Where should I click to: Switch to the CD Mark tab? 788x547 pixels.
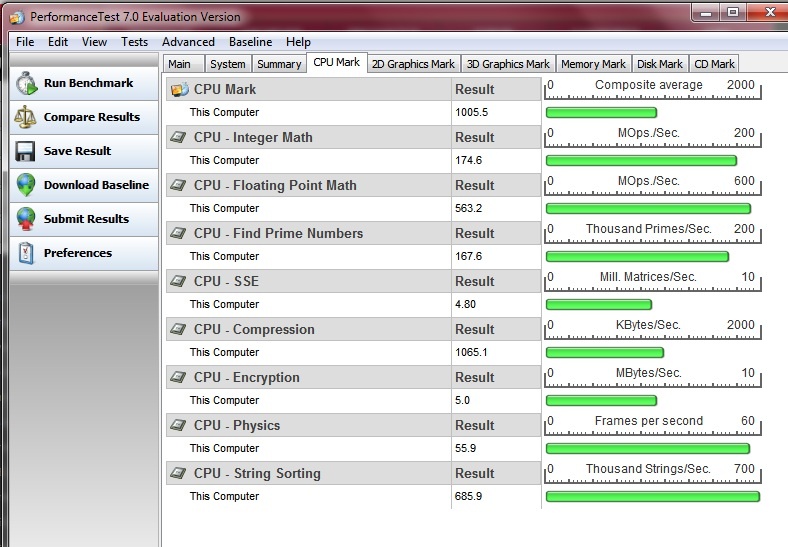pos(714,64)
